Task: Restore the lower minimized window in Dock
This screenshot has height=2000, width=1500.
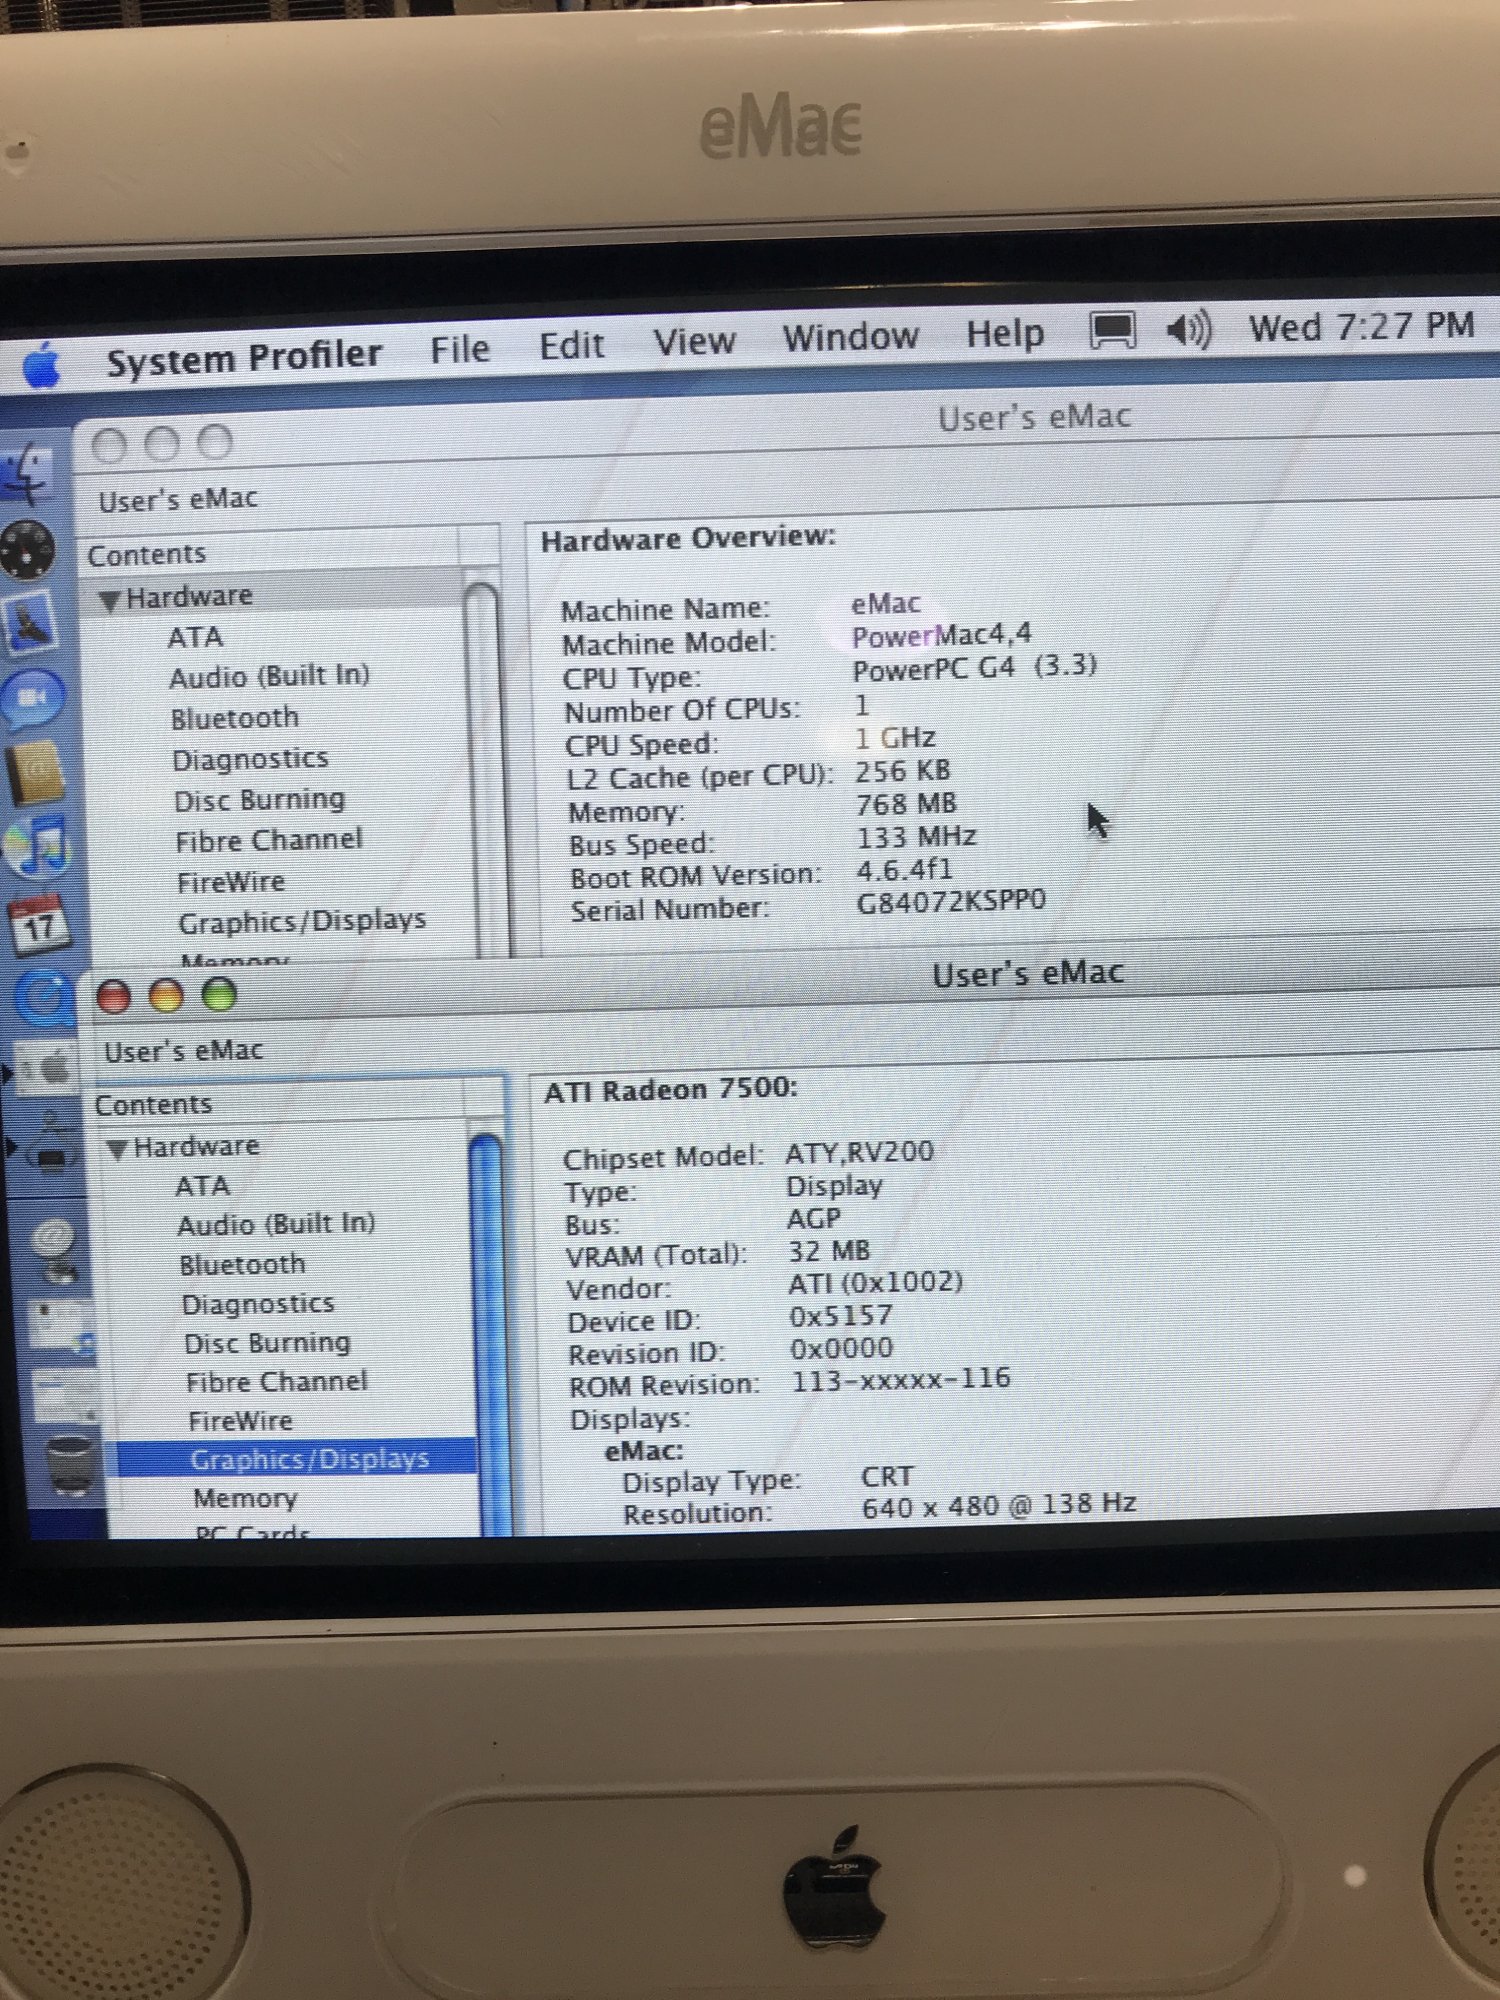Action: pyautogui.click(x=64, y=1395)
